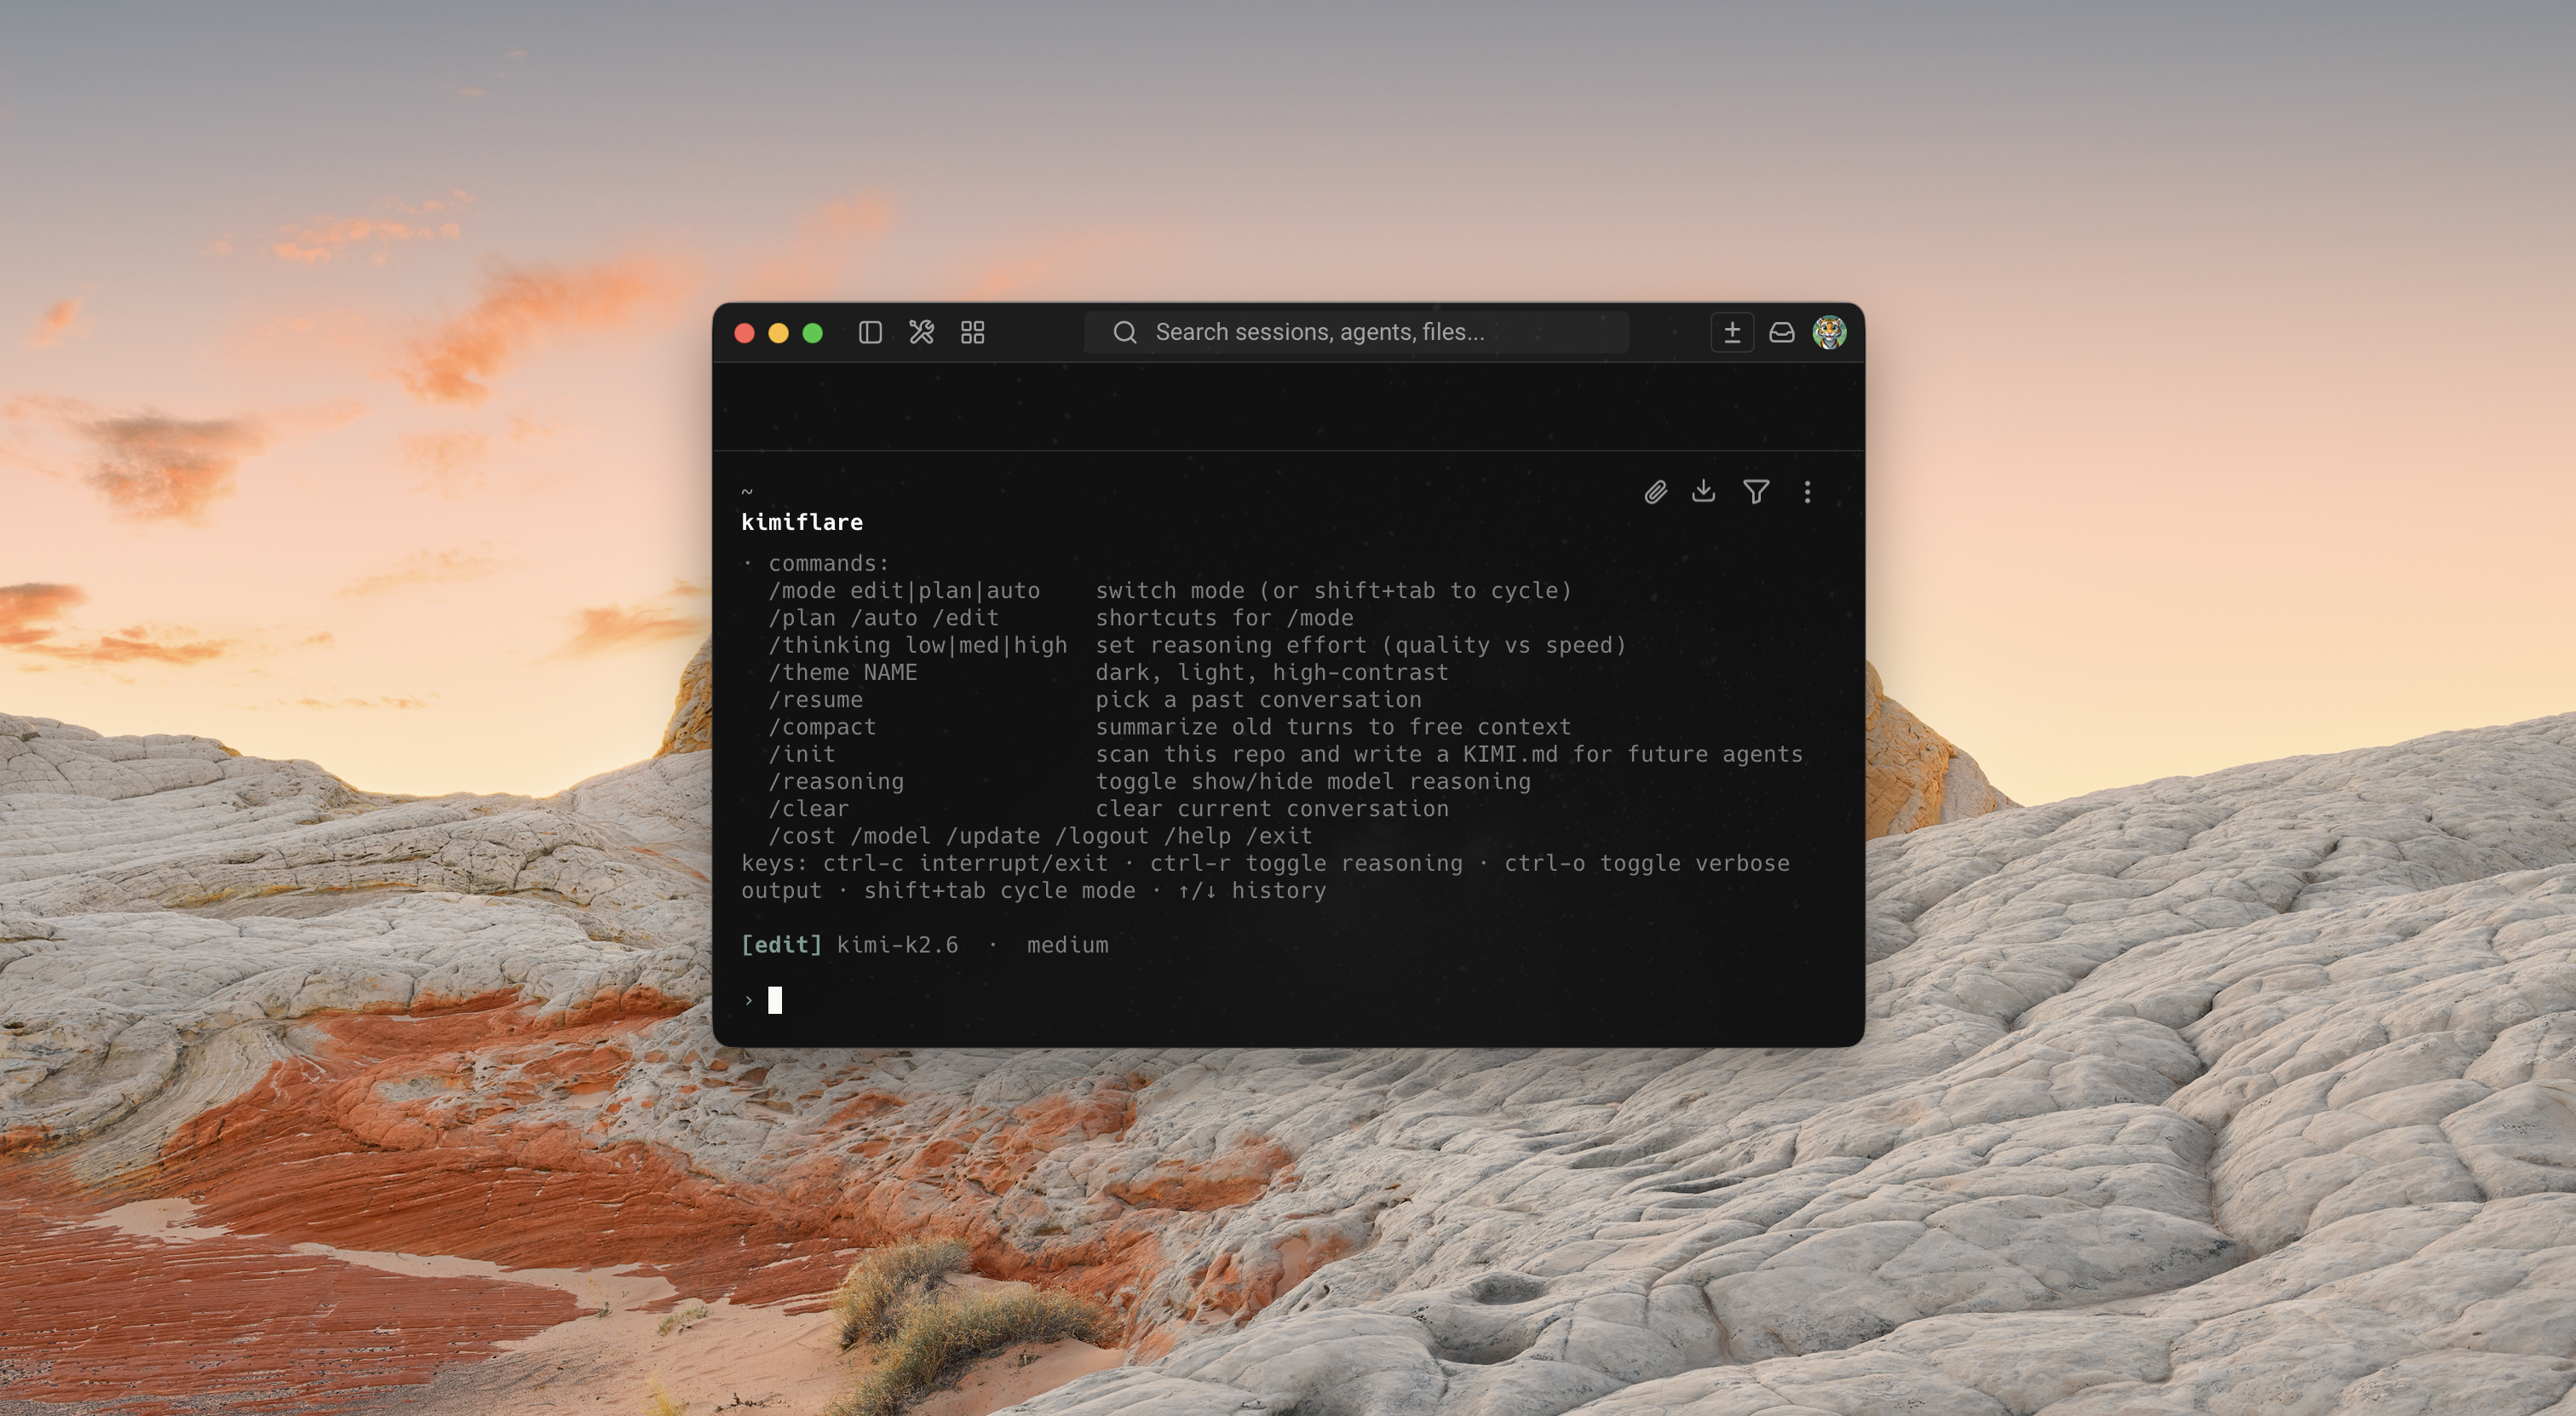
Task: Click the terminal prompt input line
Action: (x=1100, y=1000)
